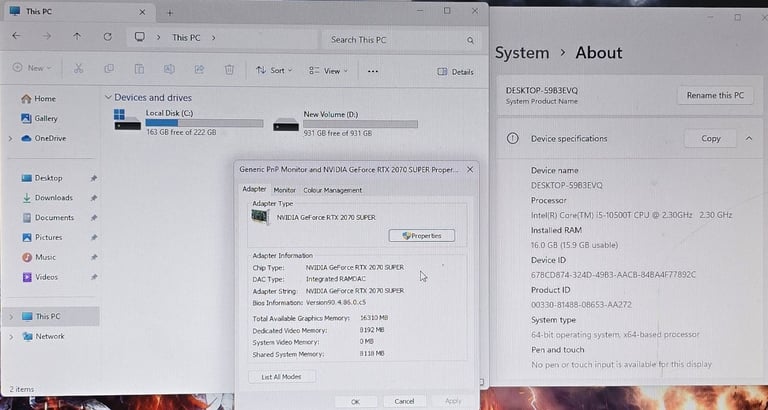
Task: Click System in the Settings breadcrumb
Action: 522,53
